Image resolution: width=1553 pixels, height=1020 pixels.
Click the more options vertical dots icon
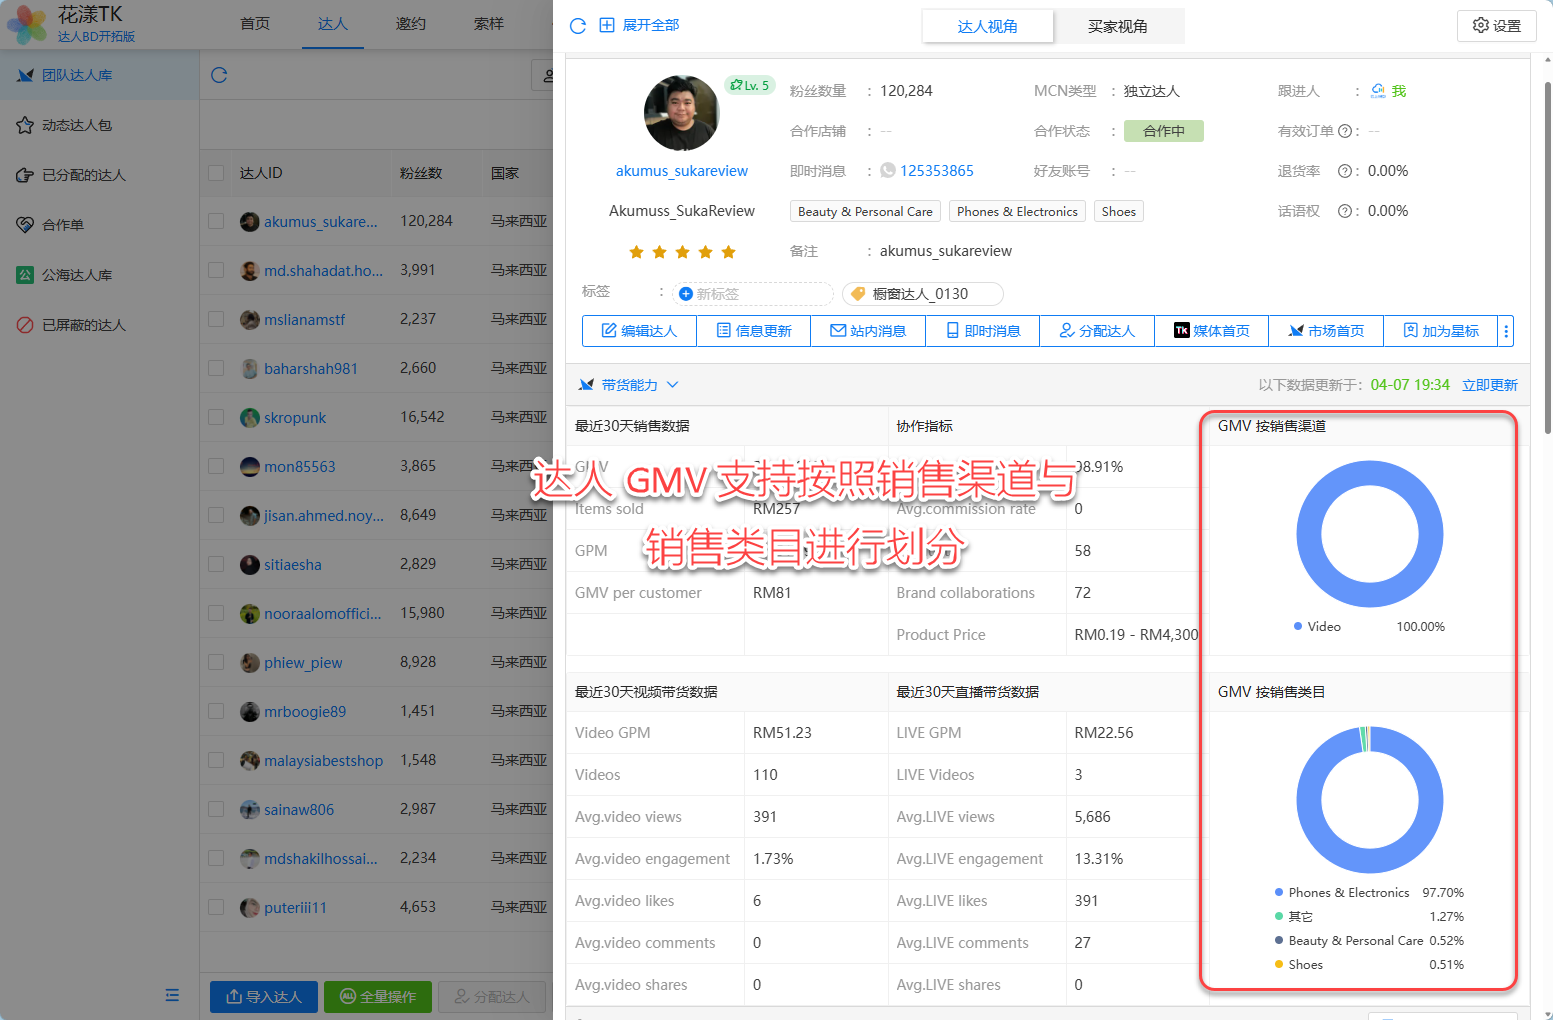click(1505, 331)
